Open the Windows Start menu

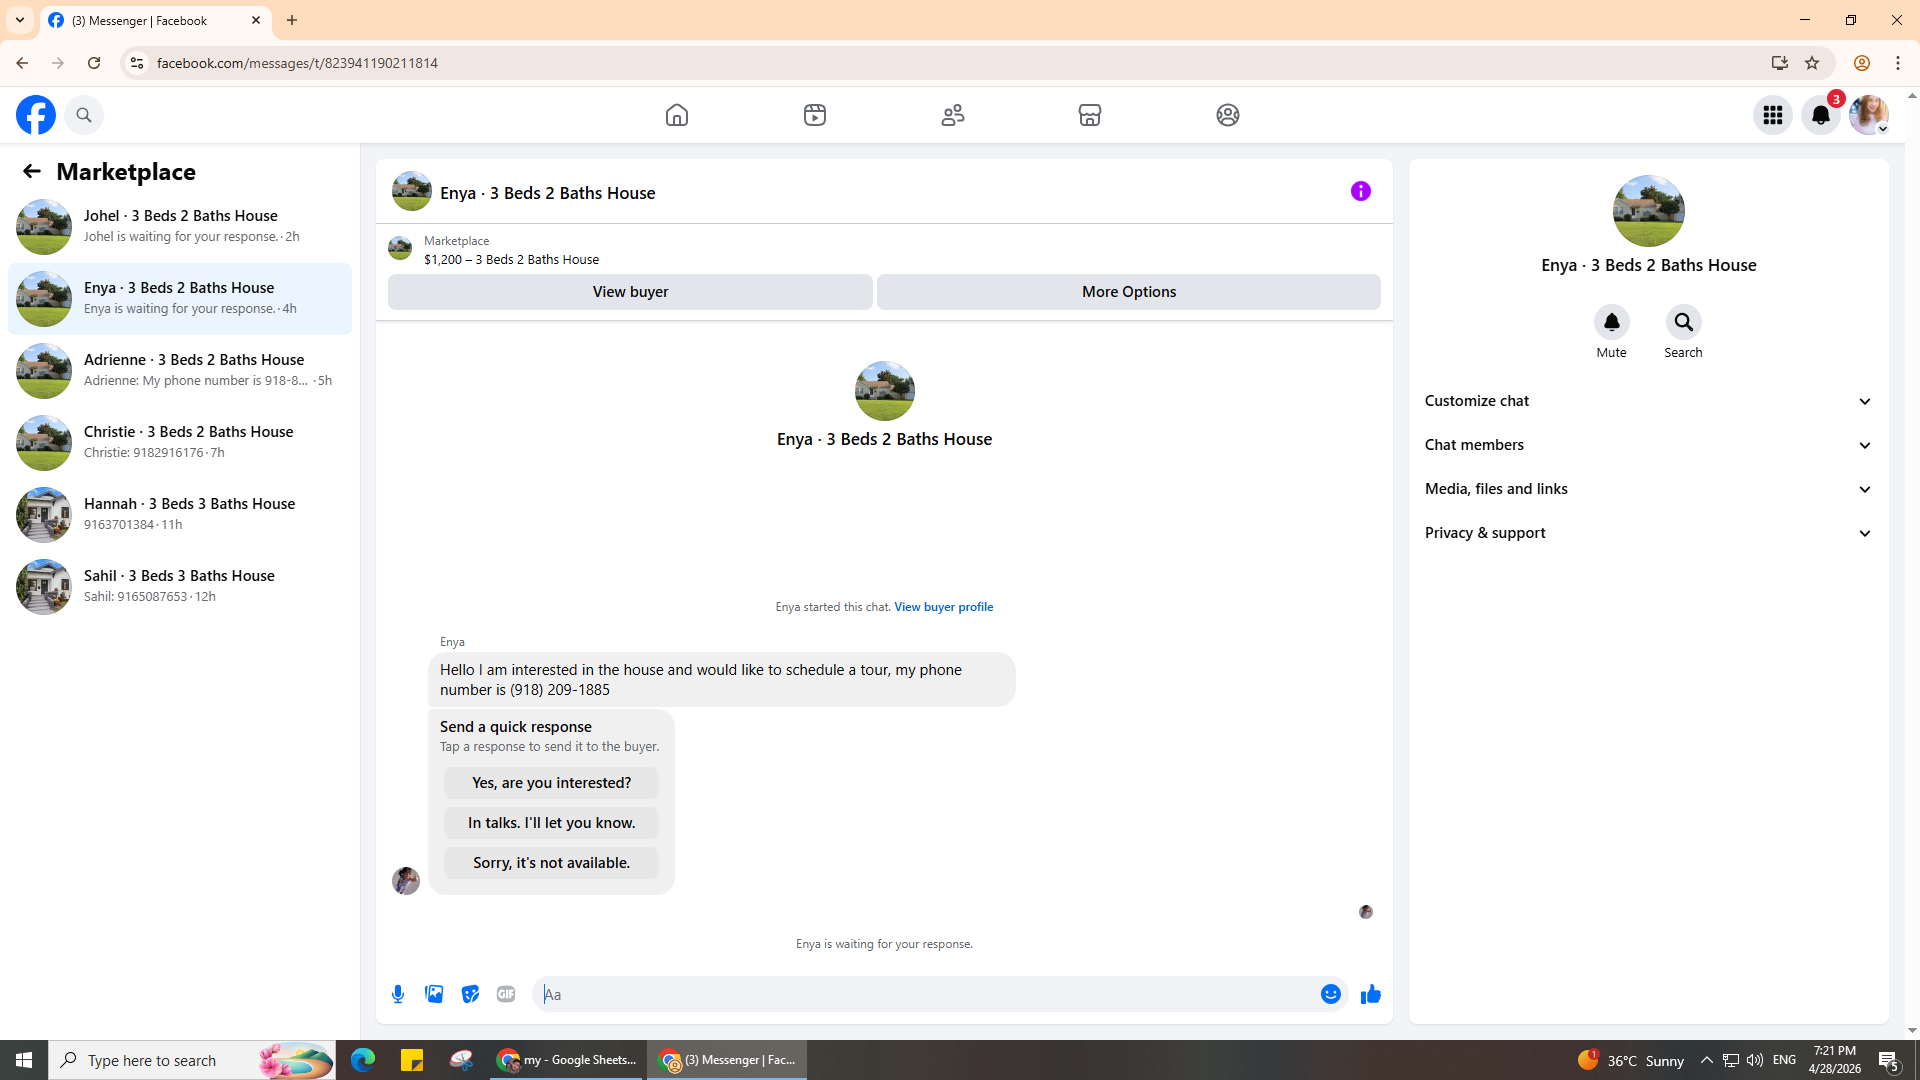coord(24,1060)
